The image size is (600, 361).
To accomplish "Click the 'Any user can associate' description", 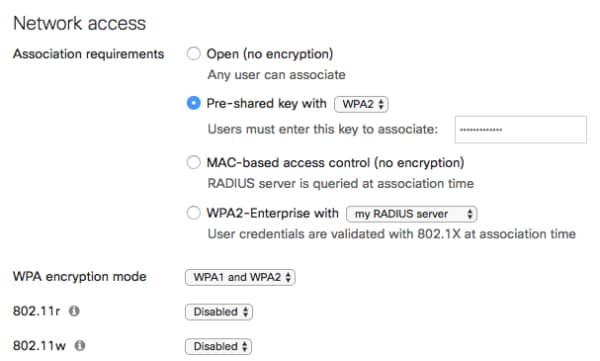I will coord(276,75).
